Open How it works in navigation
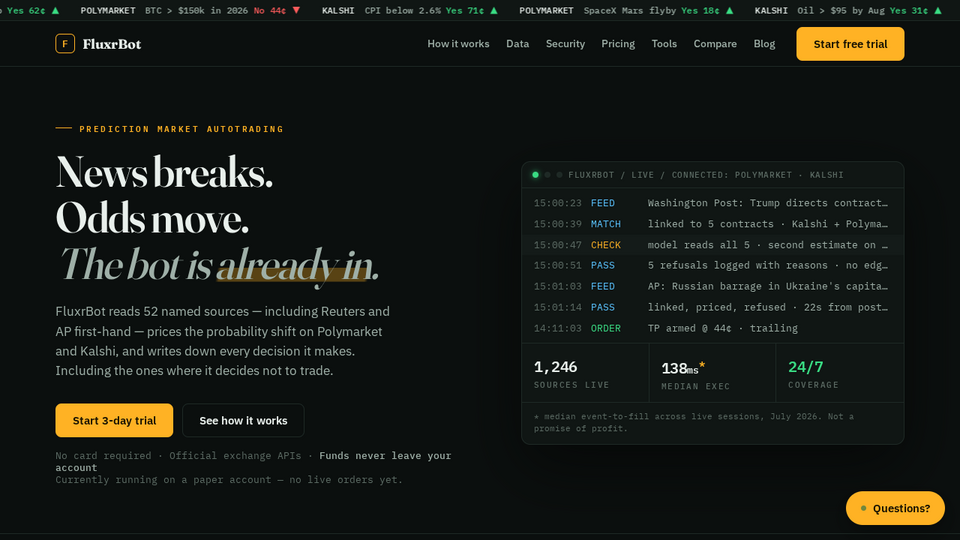The width and height of the screenshot is (960, 540). pos(458,44)
